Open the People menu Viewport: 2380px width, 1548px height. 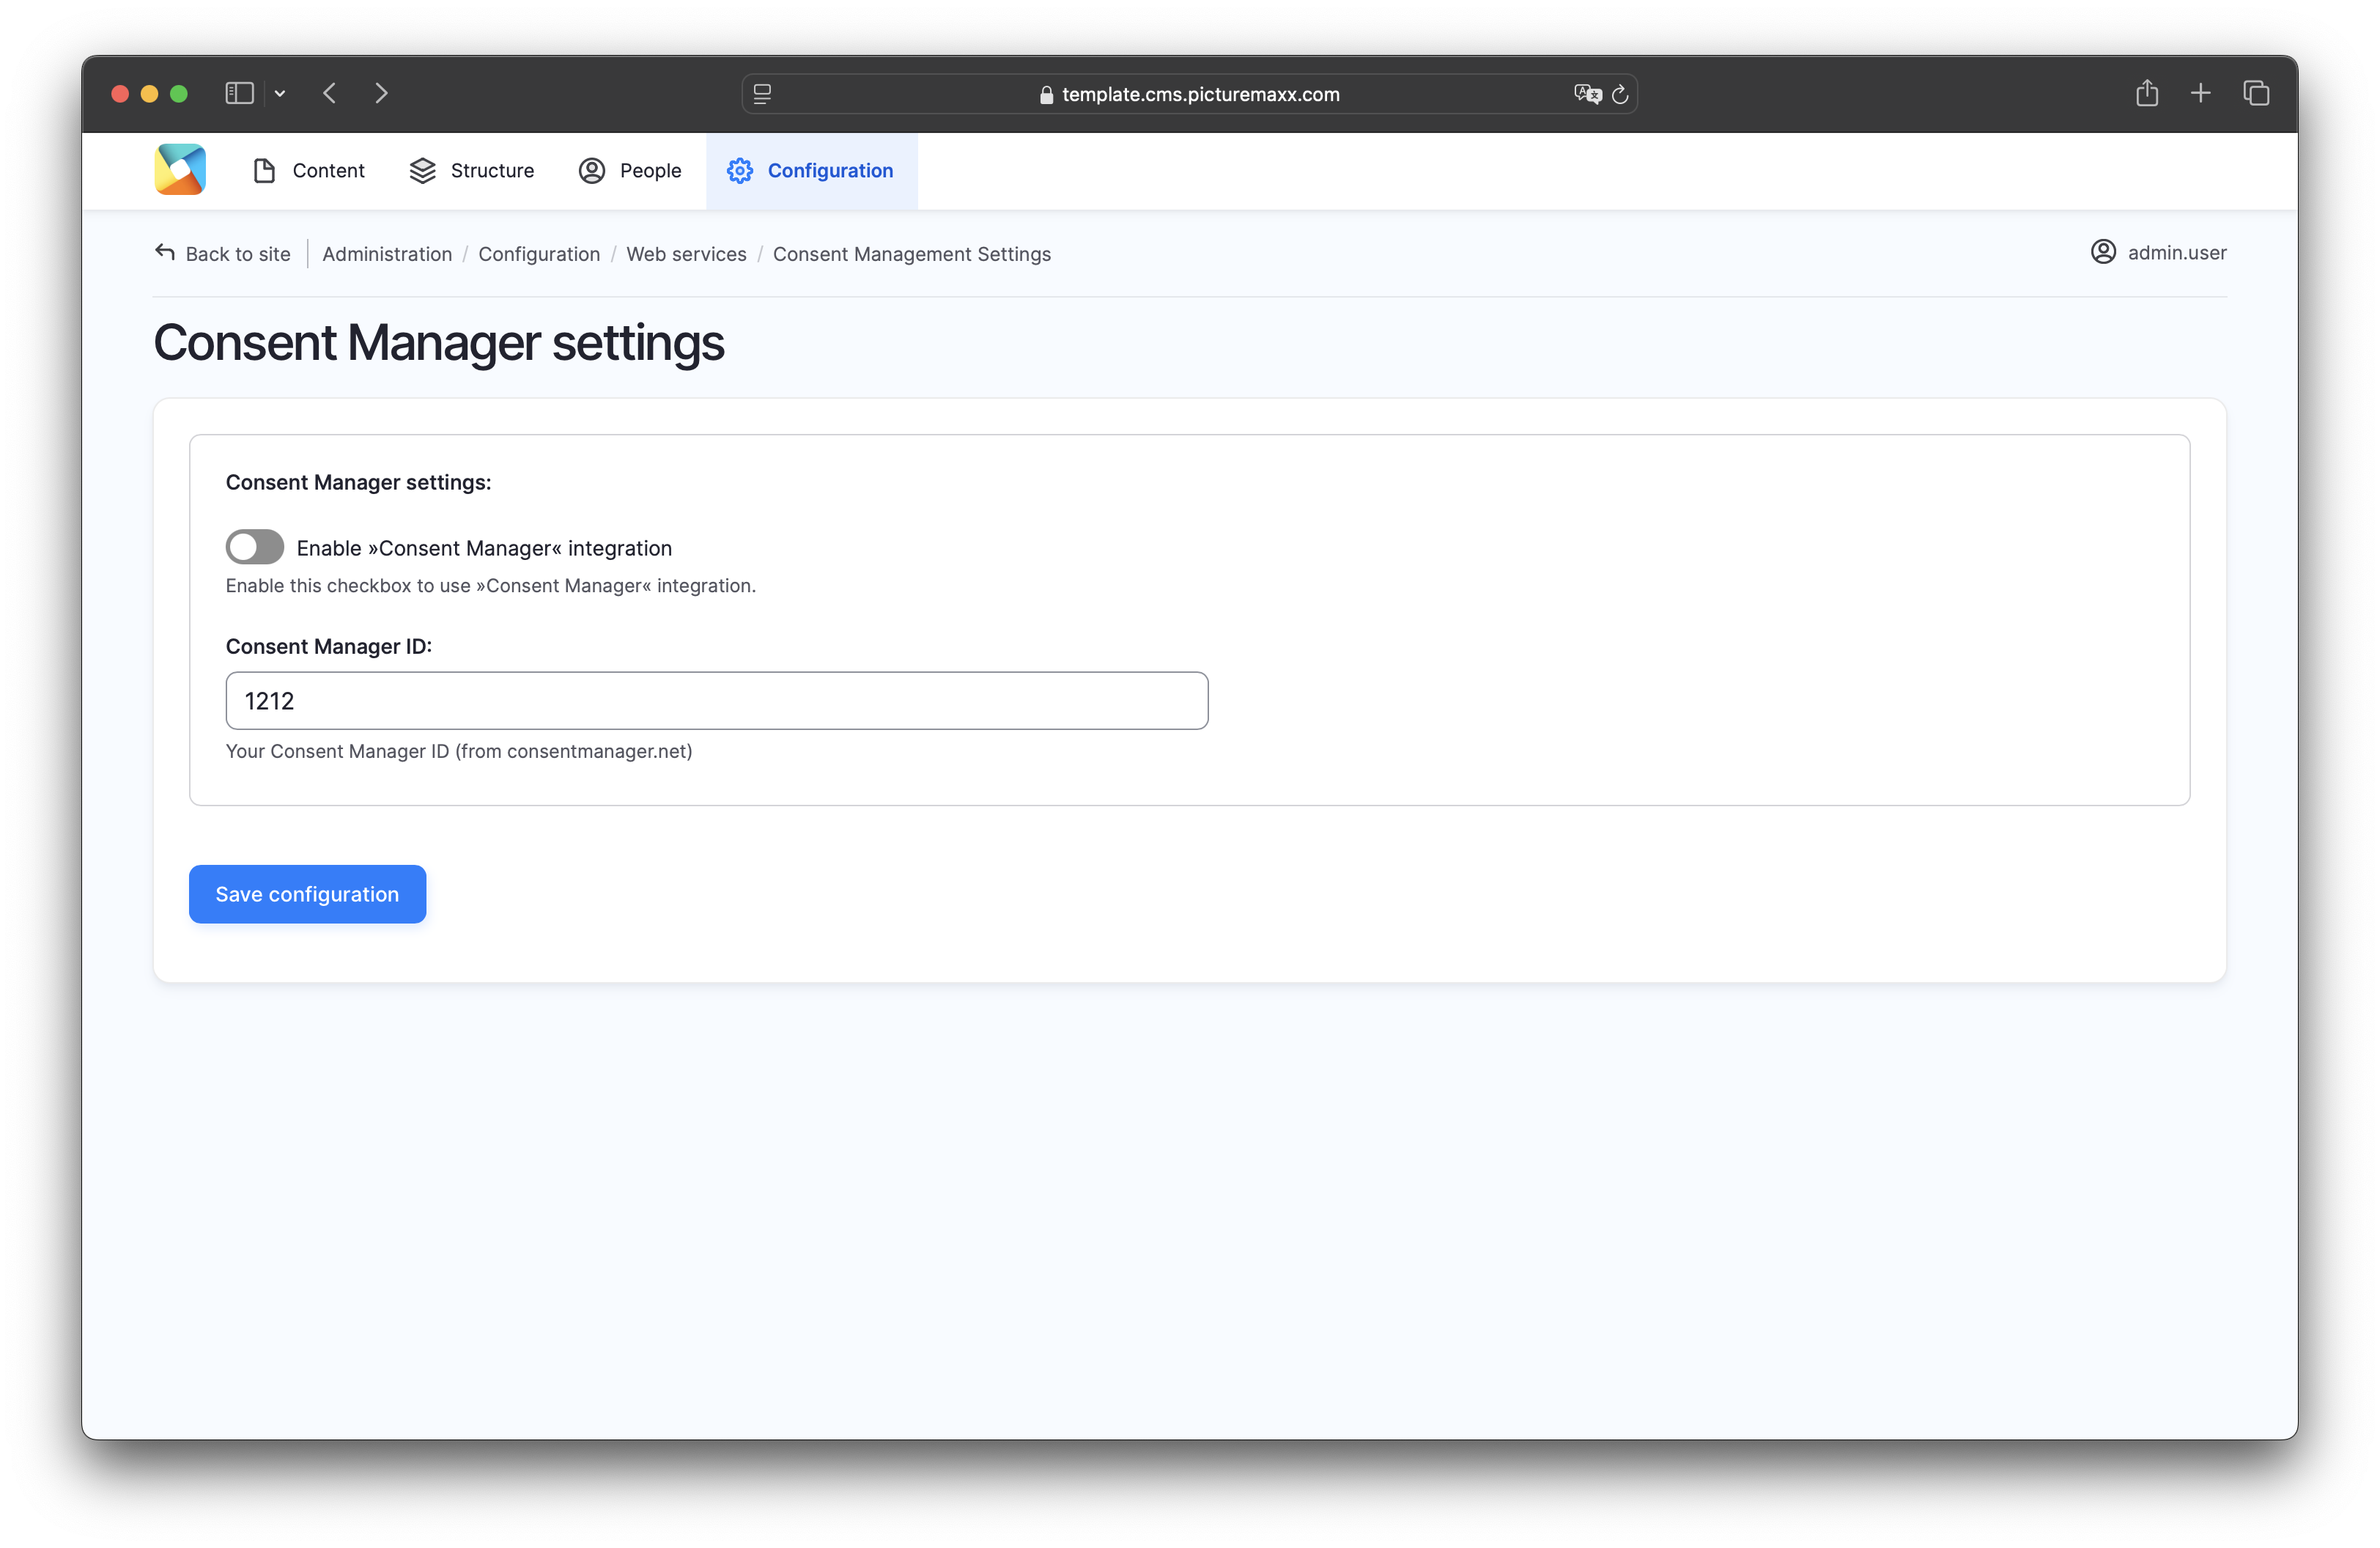630,171
